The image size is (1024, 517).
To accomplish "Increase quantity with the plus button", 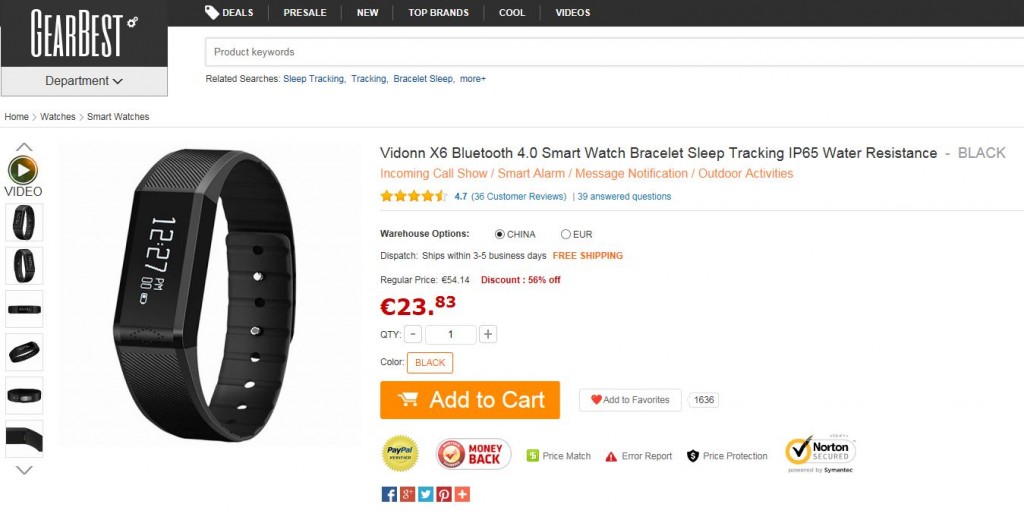I will pos(488,334).
